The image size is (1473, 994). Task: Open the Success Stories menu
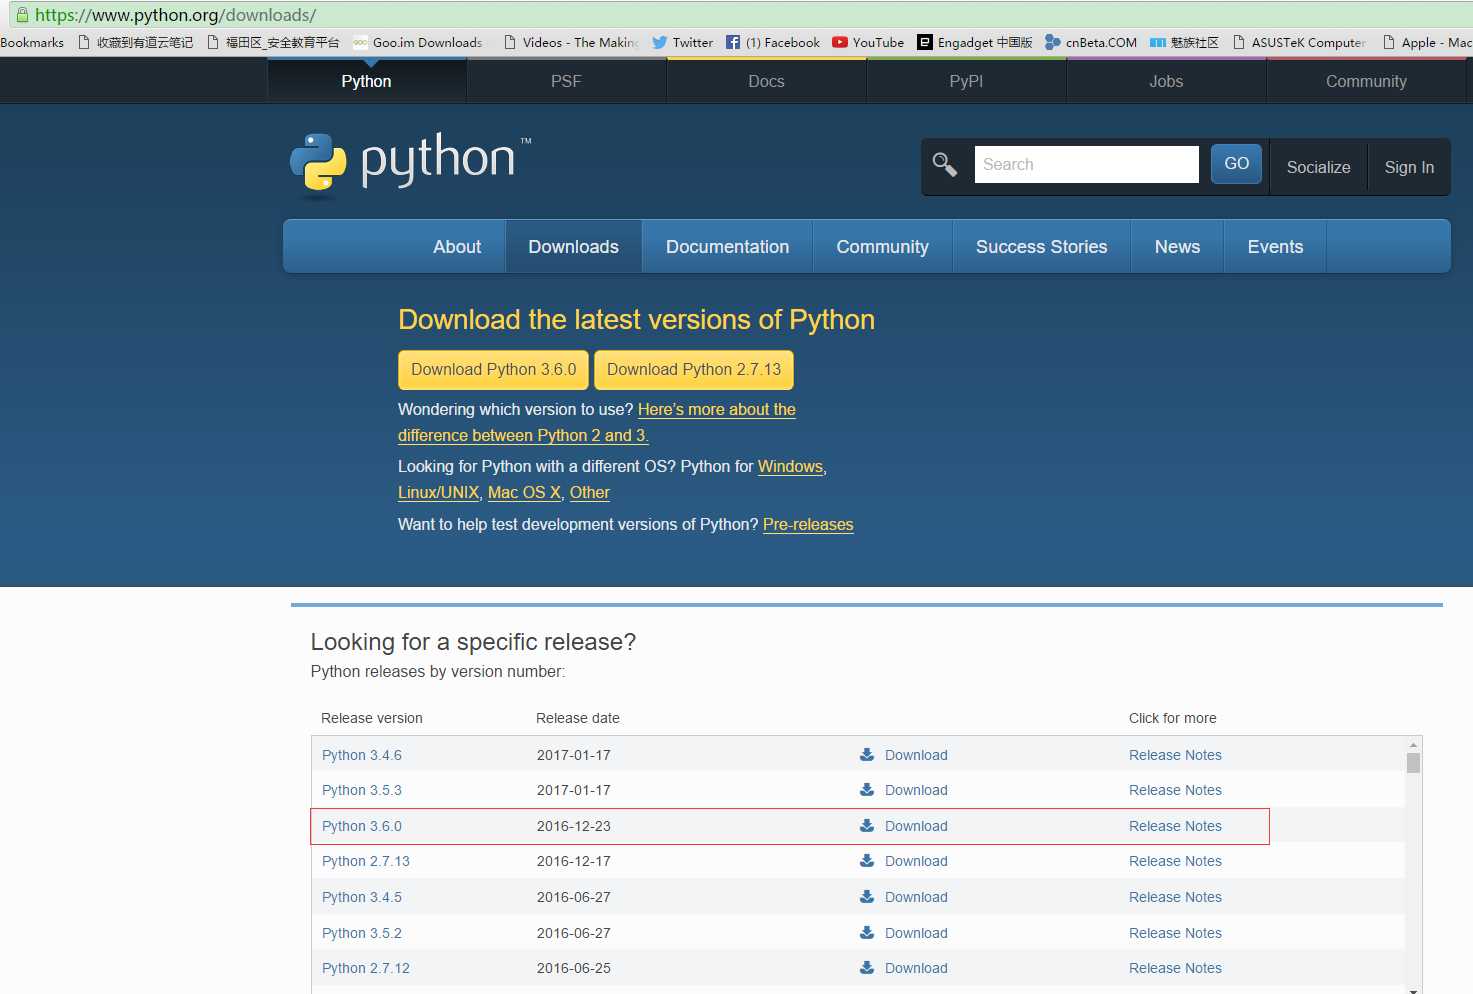[1041, 247]
